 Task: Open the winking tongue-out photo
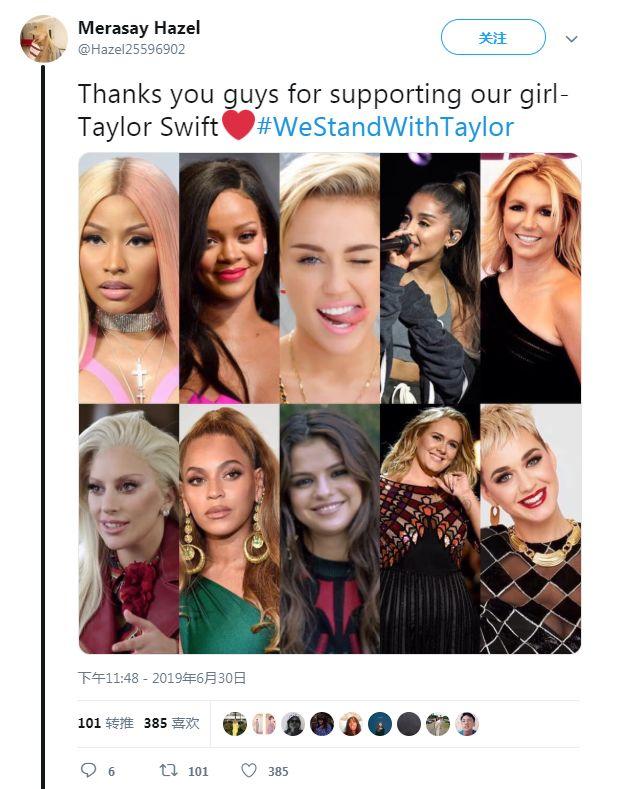(x=329, y=278)
